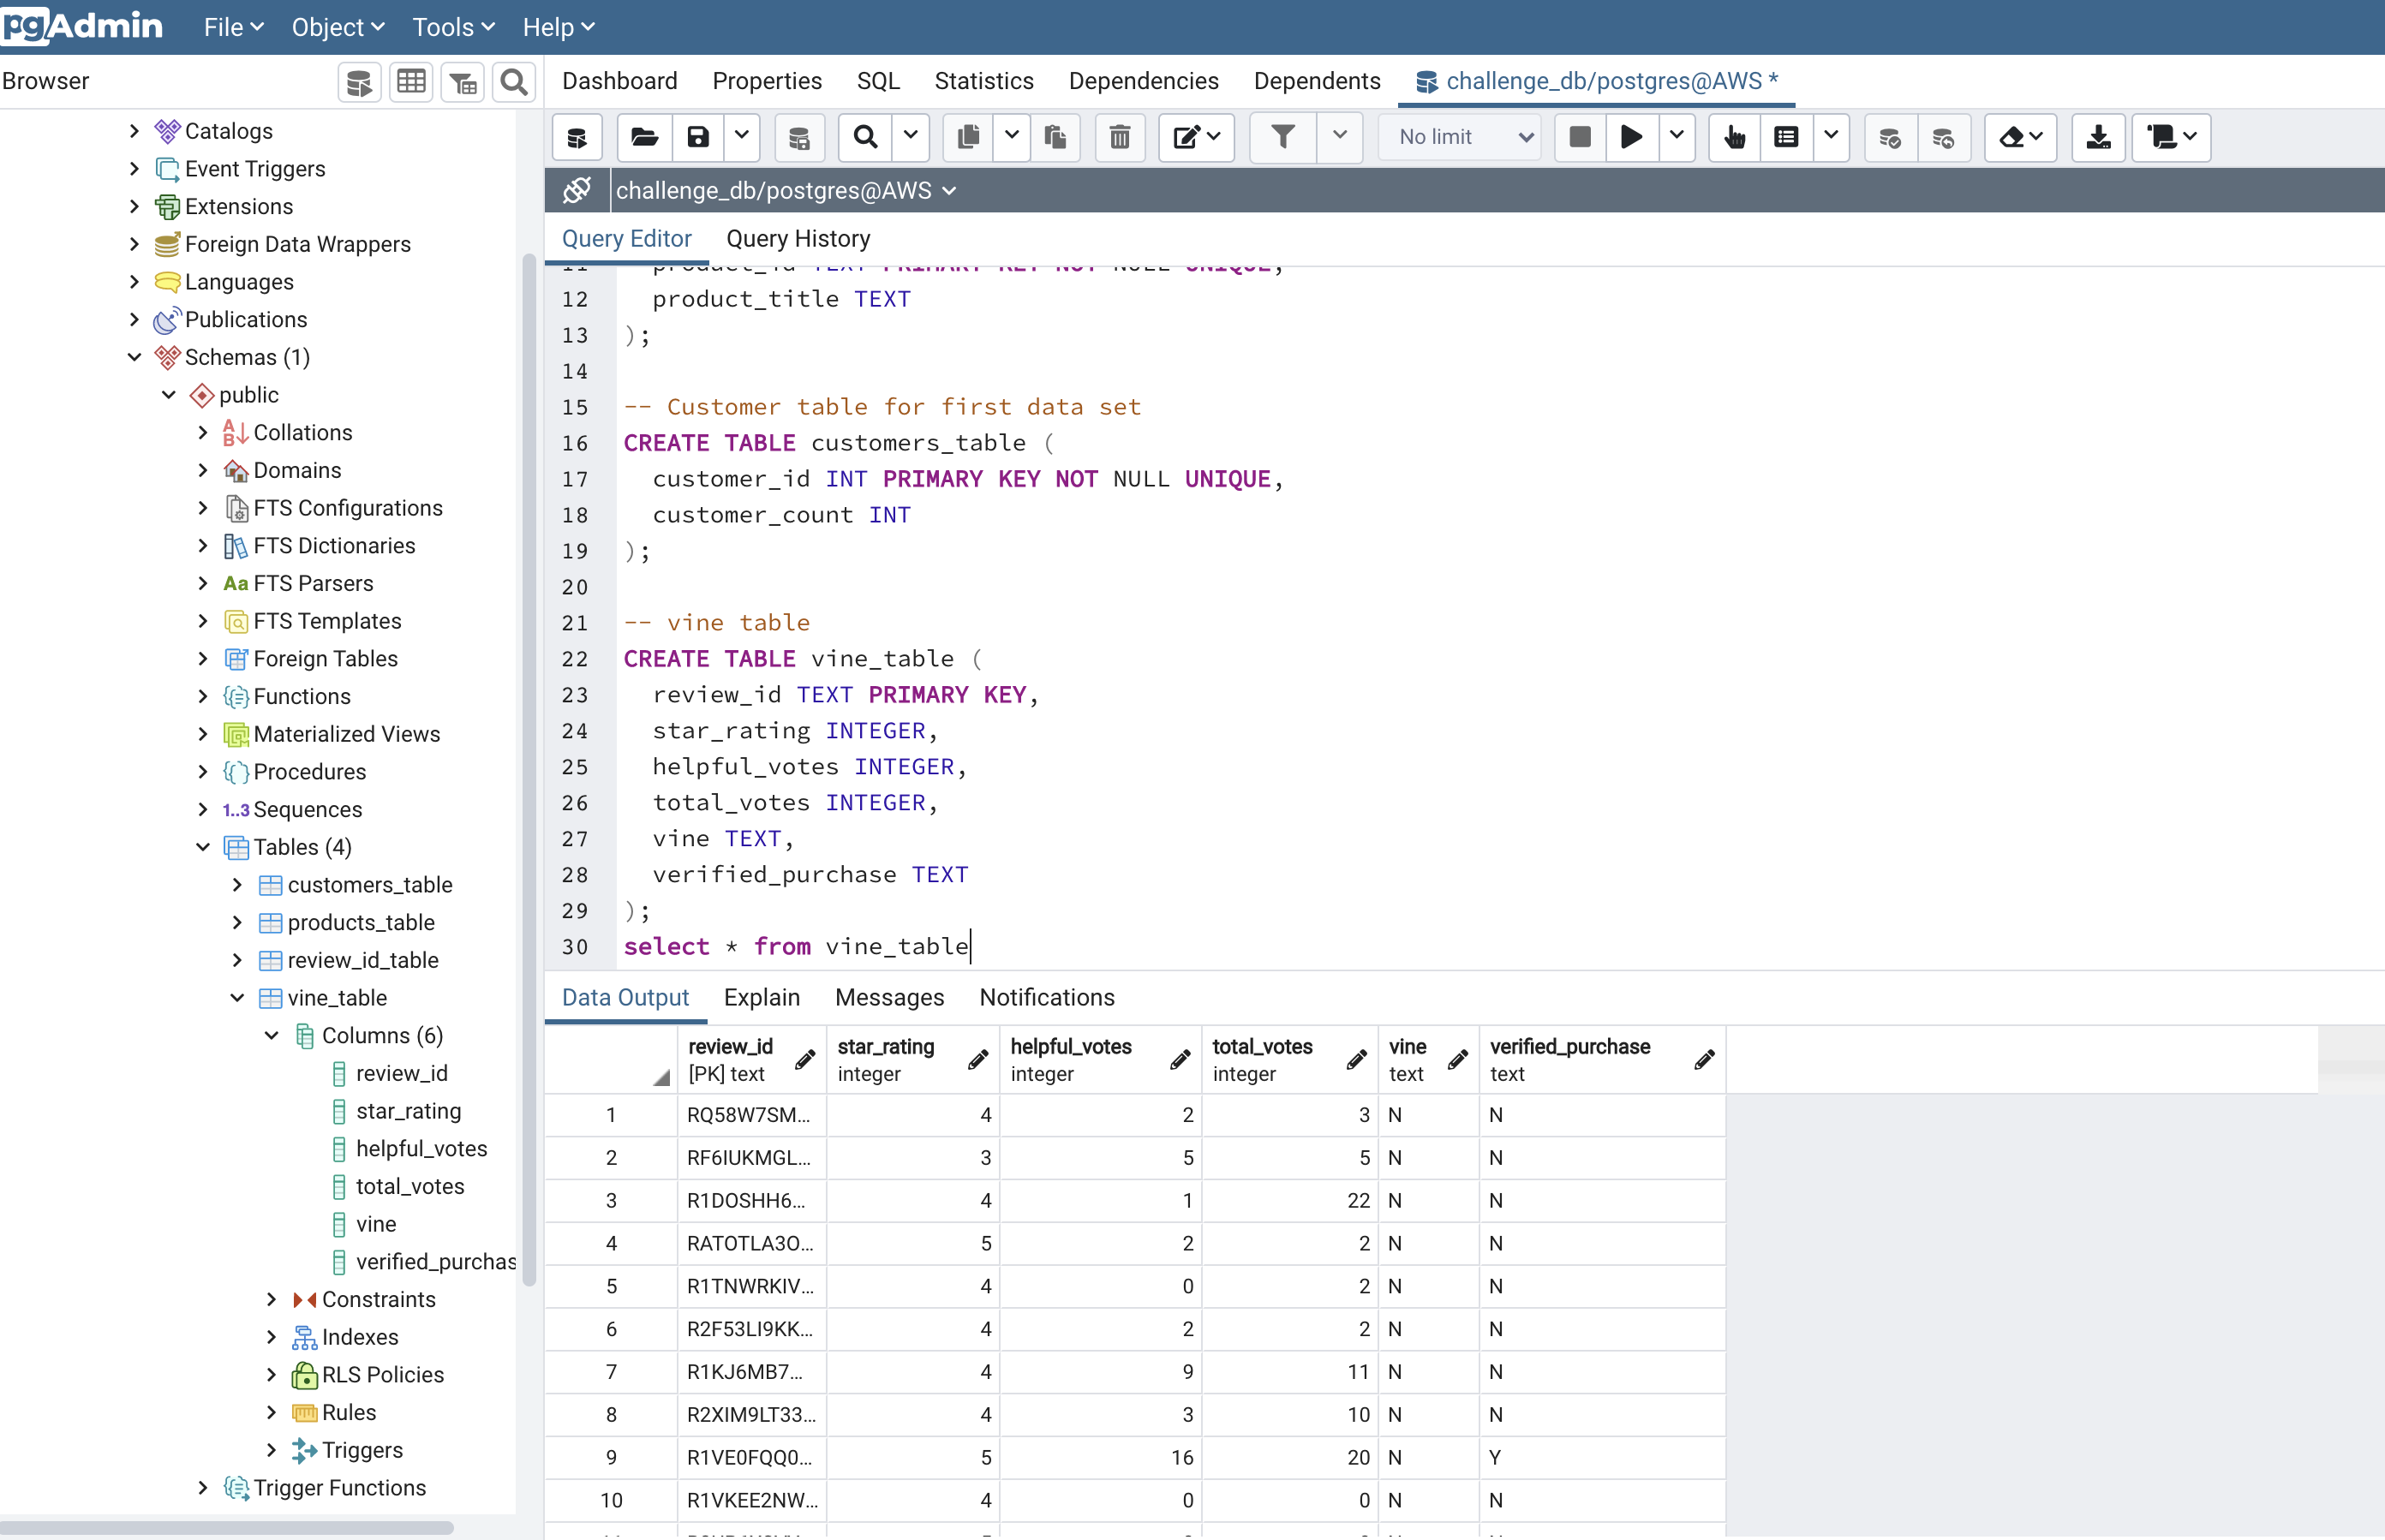The width and height of the screenshot is (2385, 1540).
Task: Select products_table in the browser tree
Action: pyautogui.click(x=361, y=922)
